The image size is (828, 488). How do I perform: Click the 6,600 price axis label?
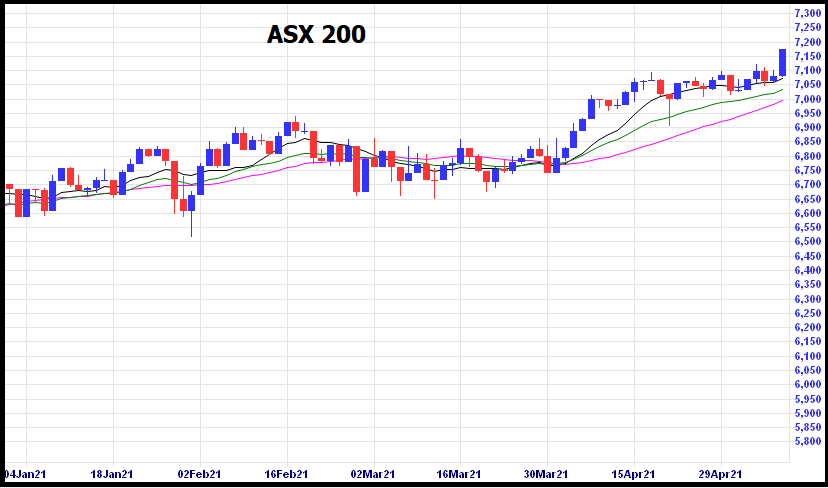click(808, 213)
